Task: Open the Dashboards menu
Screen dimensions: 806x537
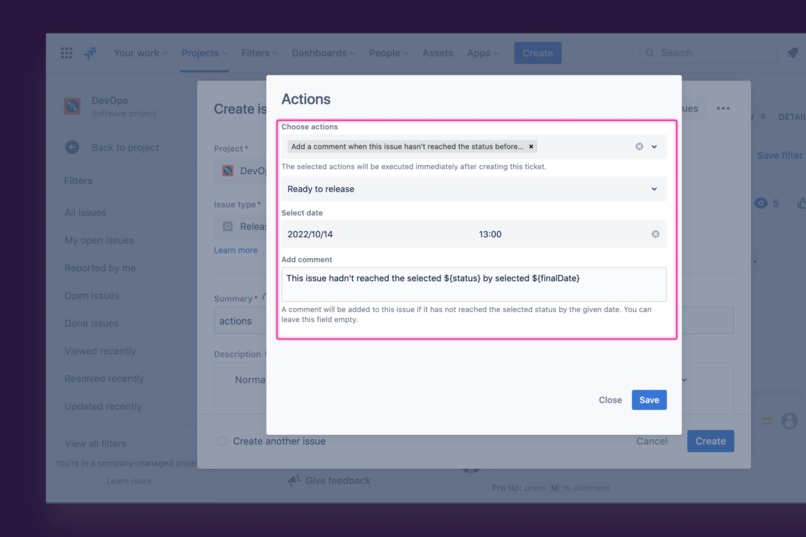Action: coord(323,53)
